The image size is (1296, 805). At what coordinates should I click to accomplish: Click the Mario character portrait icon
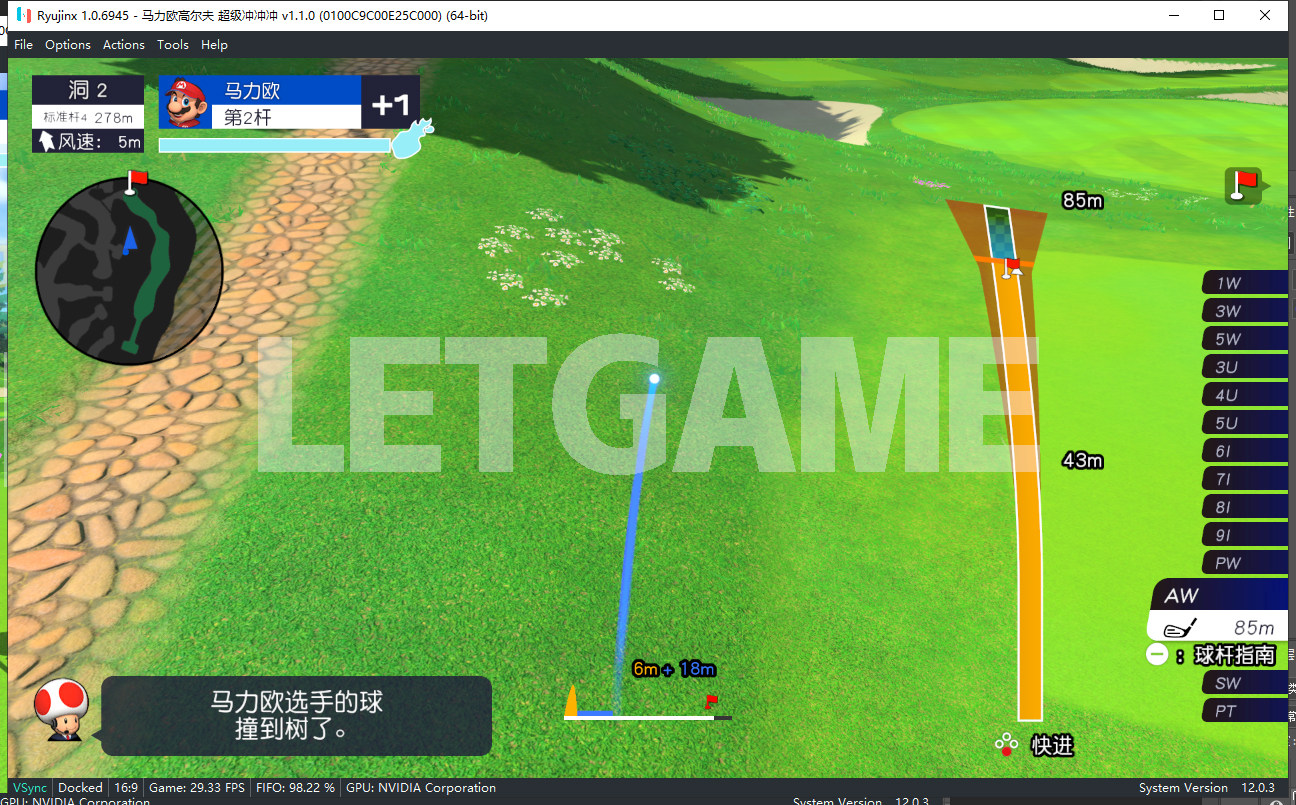pos(185,102)
